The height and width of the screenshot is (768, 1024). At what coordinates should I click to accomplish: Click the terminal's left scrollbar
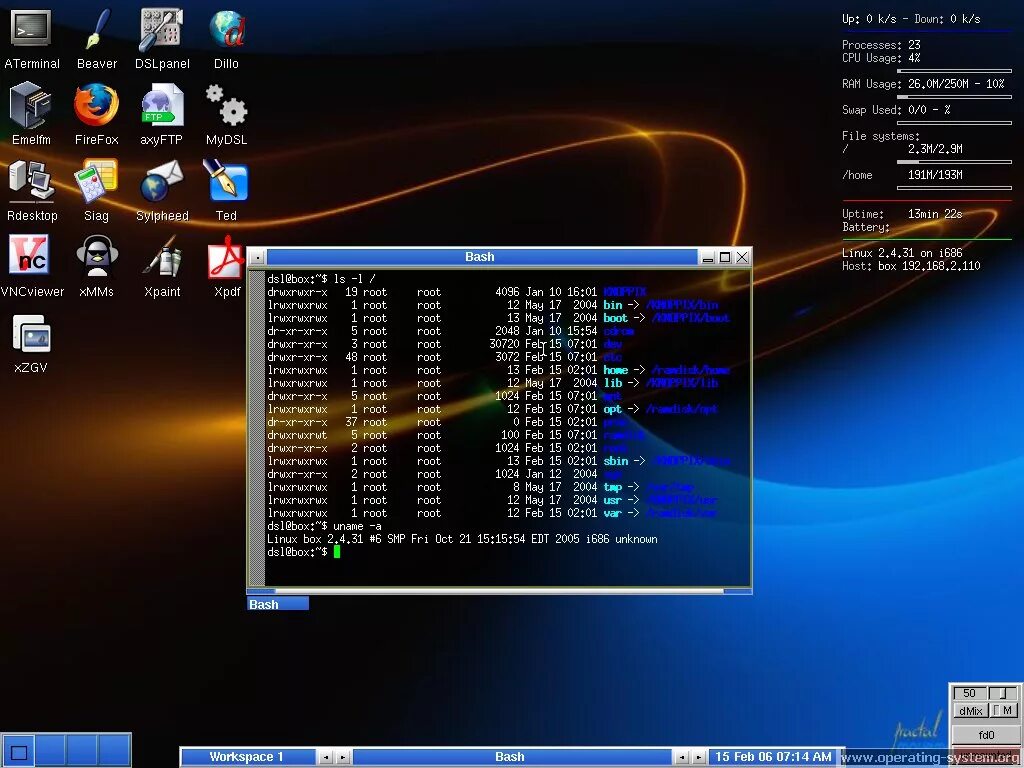click(x=257, y=428)
